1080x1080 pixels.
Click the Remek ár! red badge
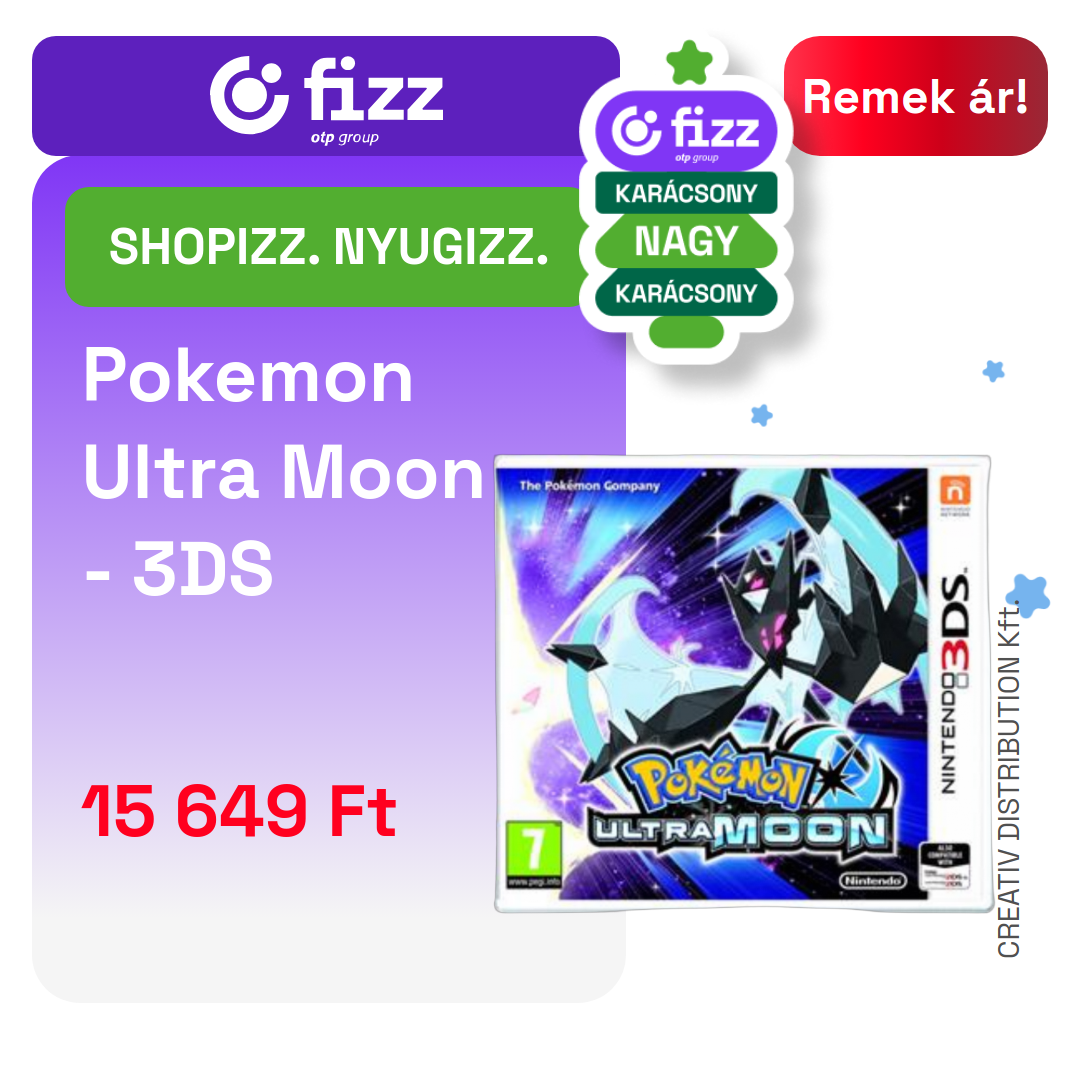coord(915,96)
